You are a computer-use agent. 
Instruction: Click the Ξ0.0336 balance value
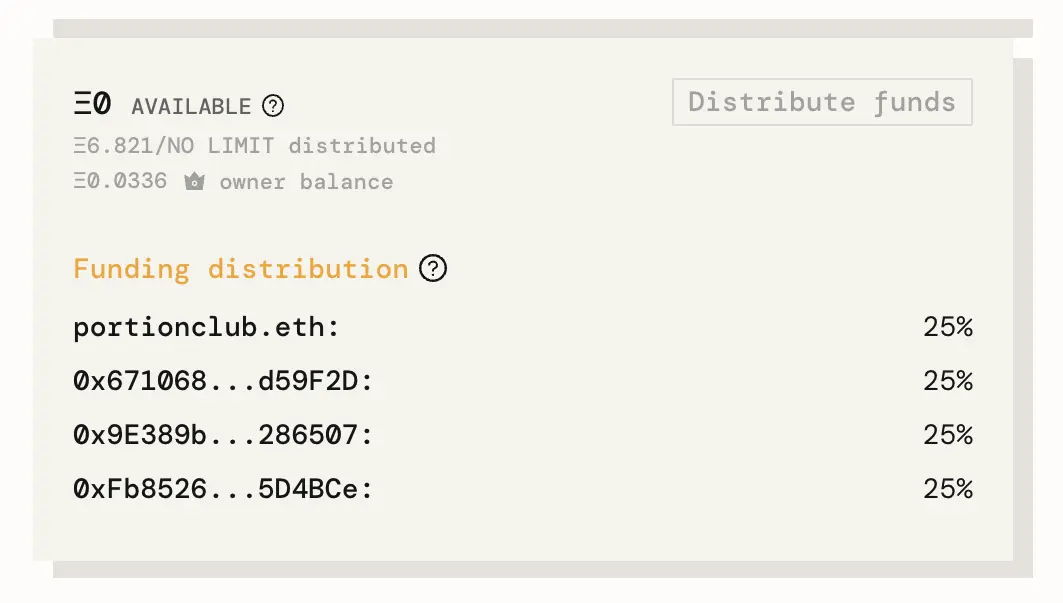(x=120, y=182)
